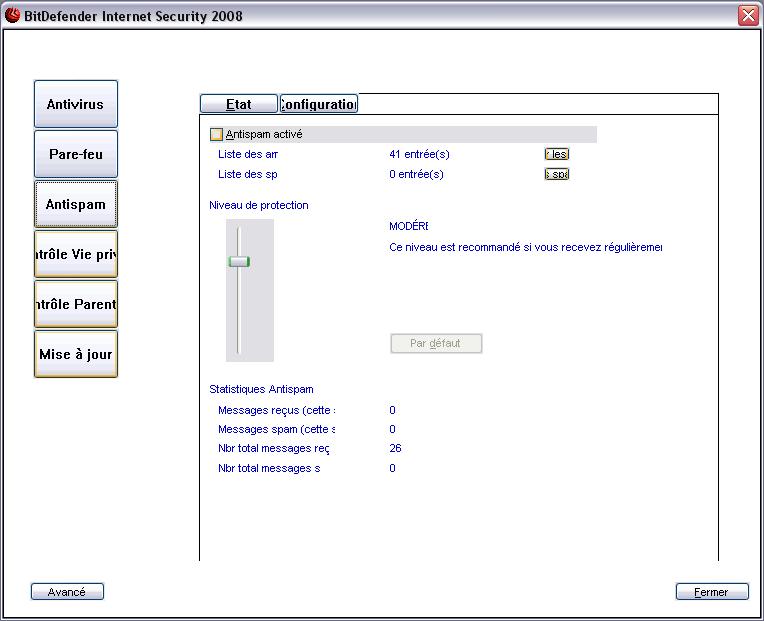This screenshot has width=764, height=621.
Task: Click 'Ce niveau est recommandé' description text
Action: coord(525,247)
